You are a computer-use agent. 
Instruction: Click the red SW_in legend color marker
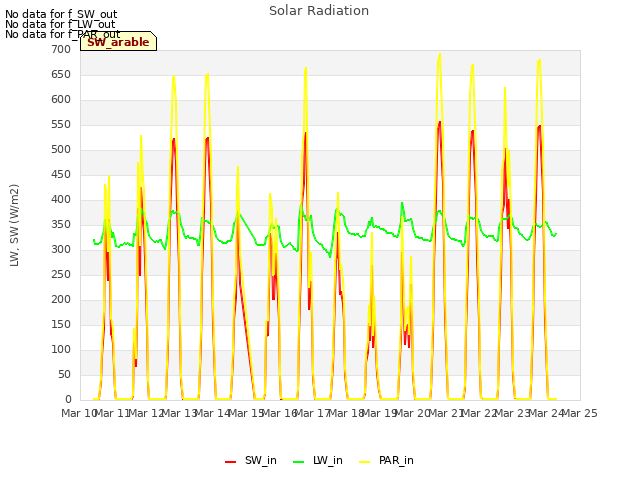(231, 462)
